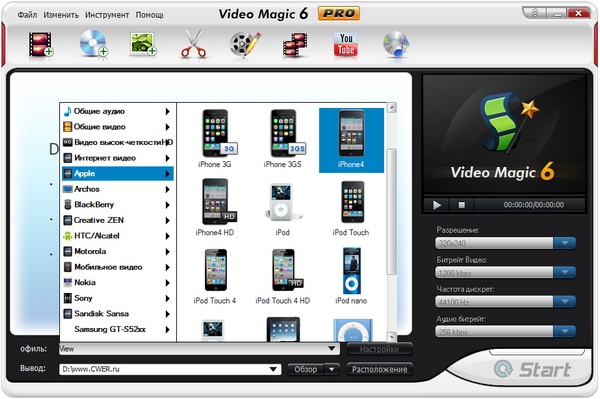This screenshot has height=399, width=600.
Task: Select the iPad icon in bottom row
Action: pos(283,329)
